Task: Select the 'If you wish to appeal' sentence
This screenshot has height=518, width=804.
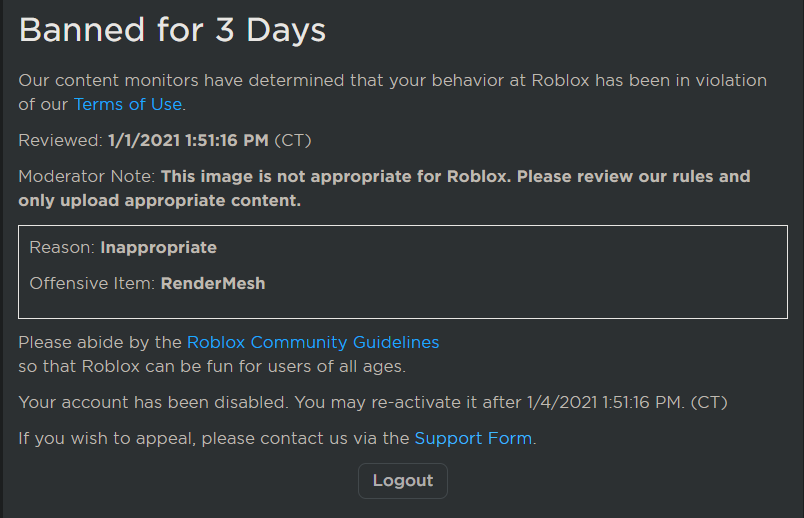Action: point(277,439)
